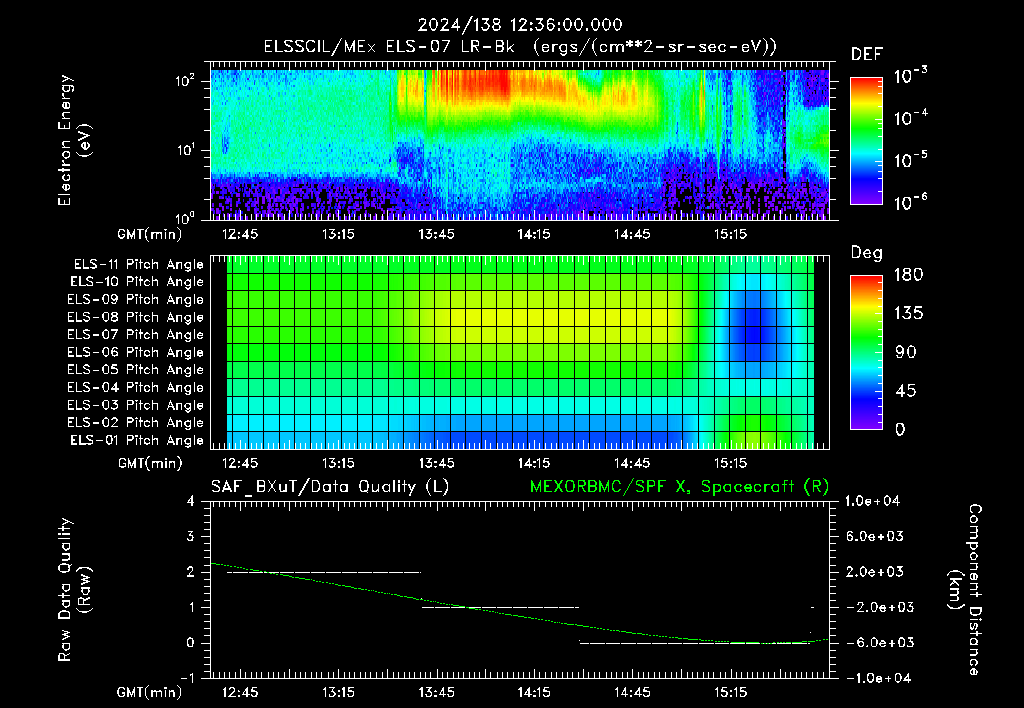Click the dark blue patch in pitch angle panel
This screenshot has height=708, width=1024.
753,325
